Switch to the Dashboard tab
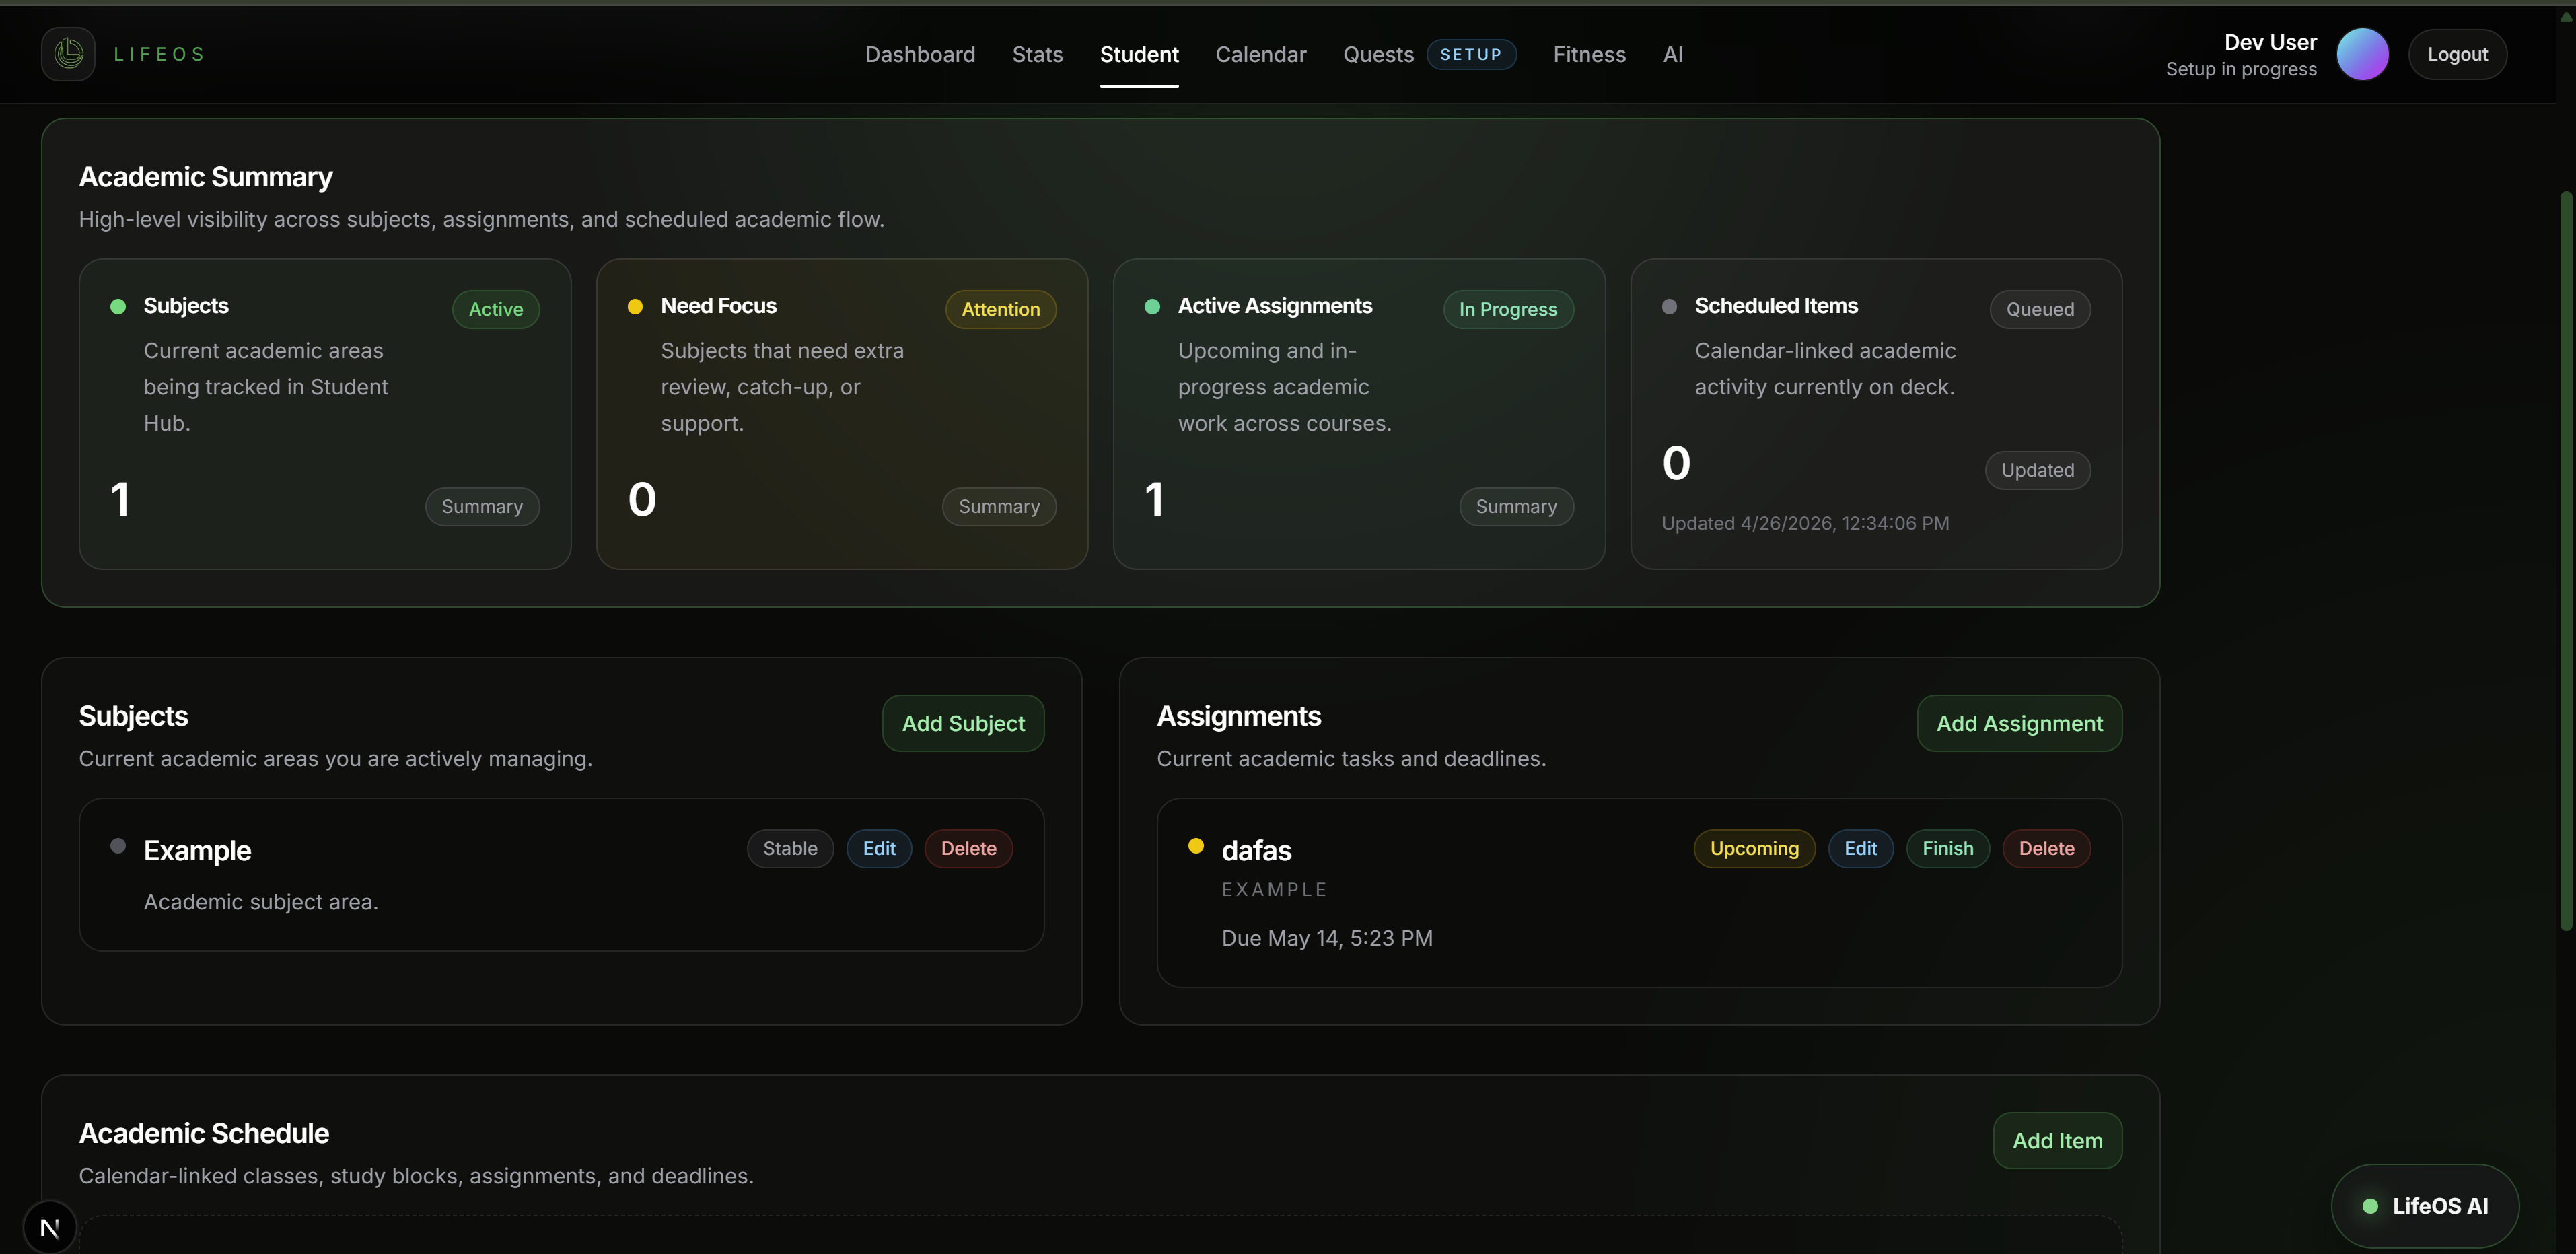The height and width of the screenshot is (1254, 2576). point(920,54)
